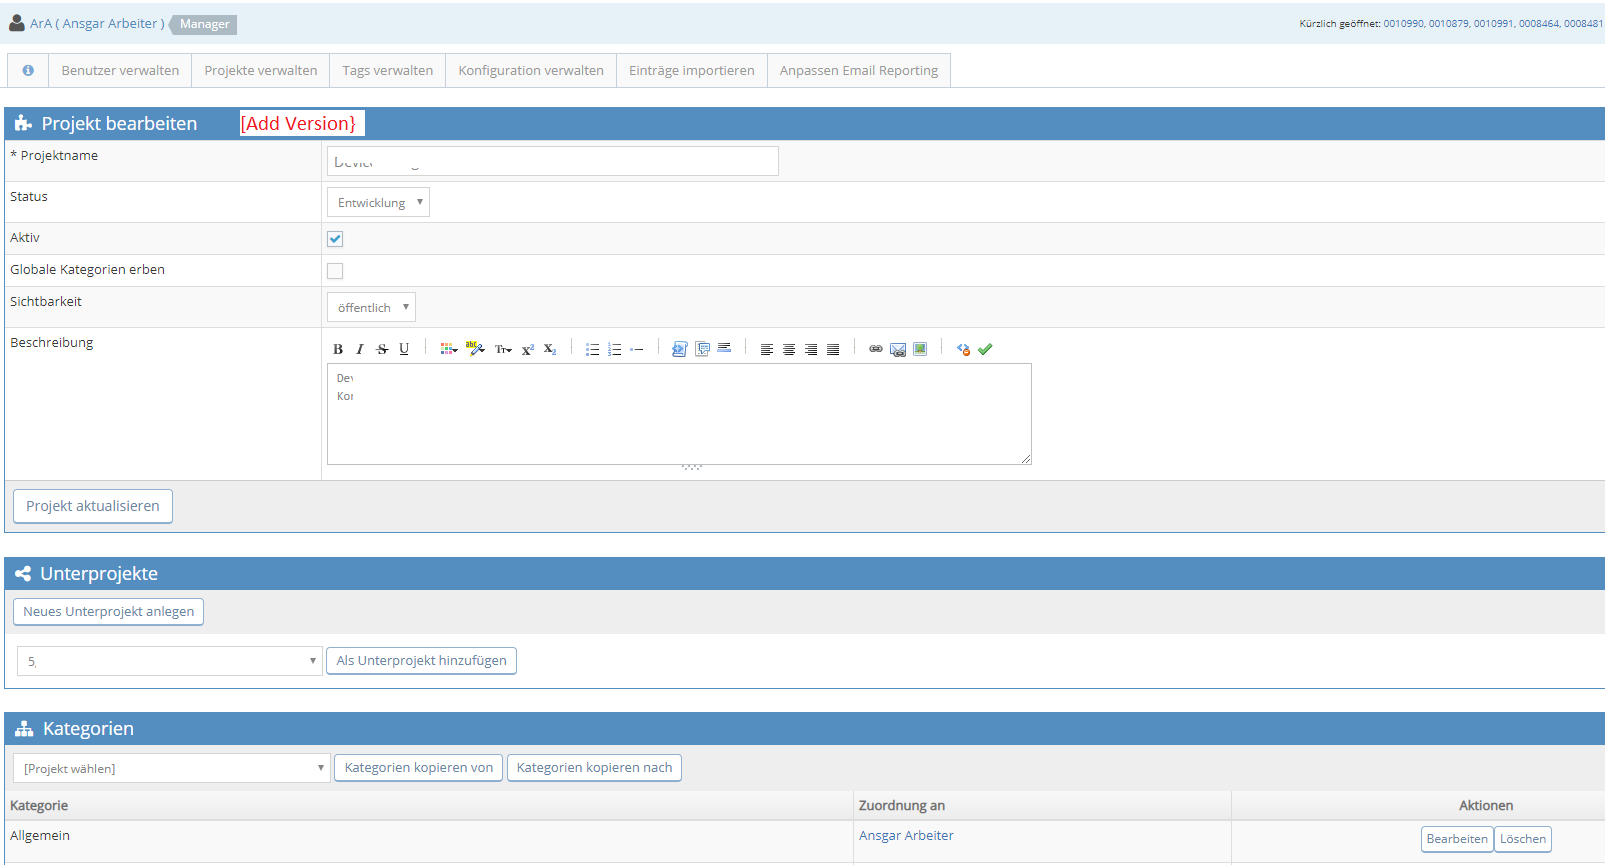The image size is (1605, 865).
Task: Click the insert image icon
Action: pos(920,349)
